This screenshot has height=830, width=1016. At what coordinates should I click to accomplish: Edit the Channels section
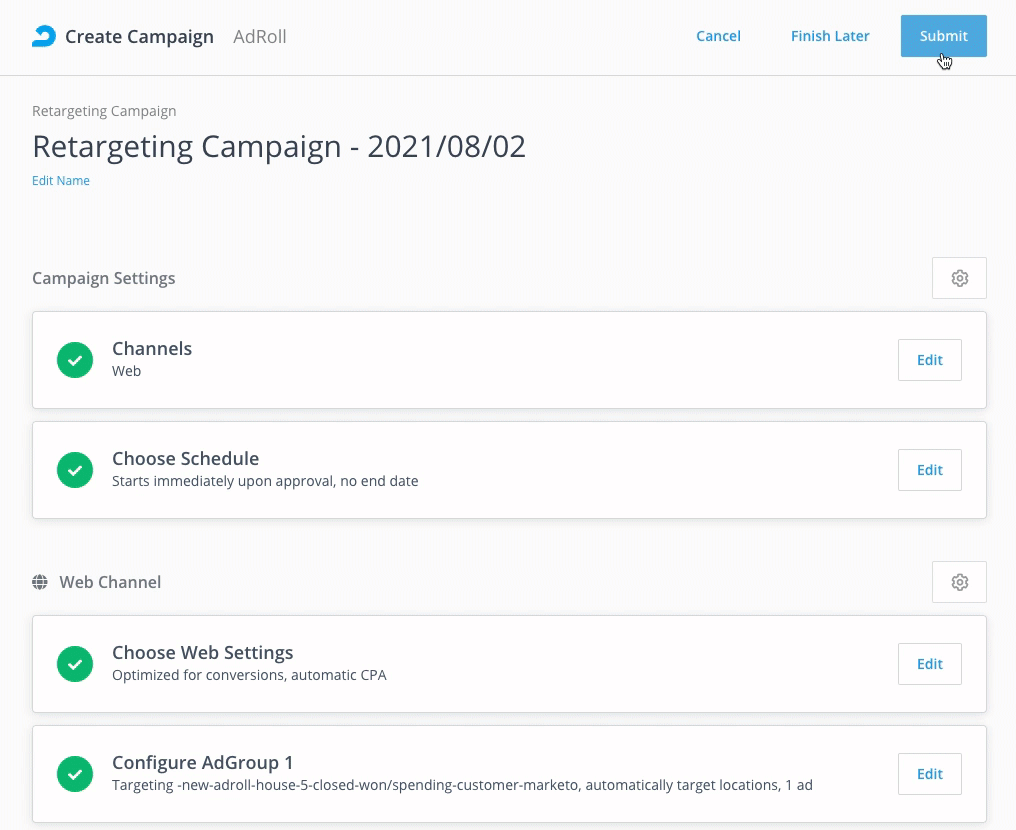[929, 360]
